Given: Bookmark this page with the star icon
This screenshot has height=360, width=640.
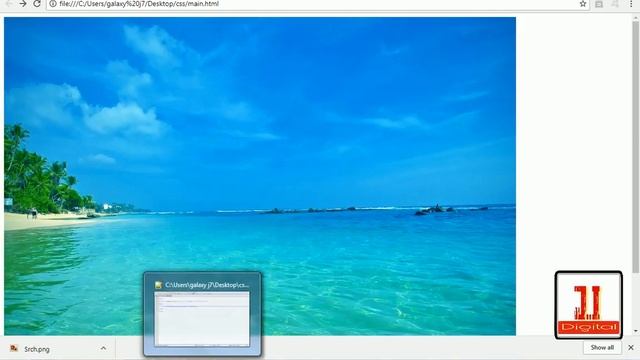Looking at the screenshot, I should pos(583,4).
